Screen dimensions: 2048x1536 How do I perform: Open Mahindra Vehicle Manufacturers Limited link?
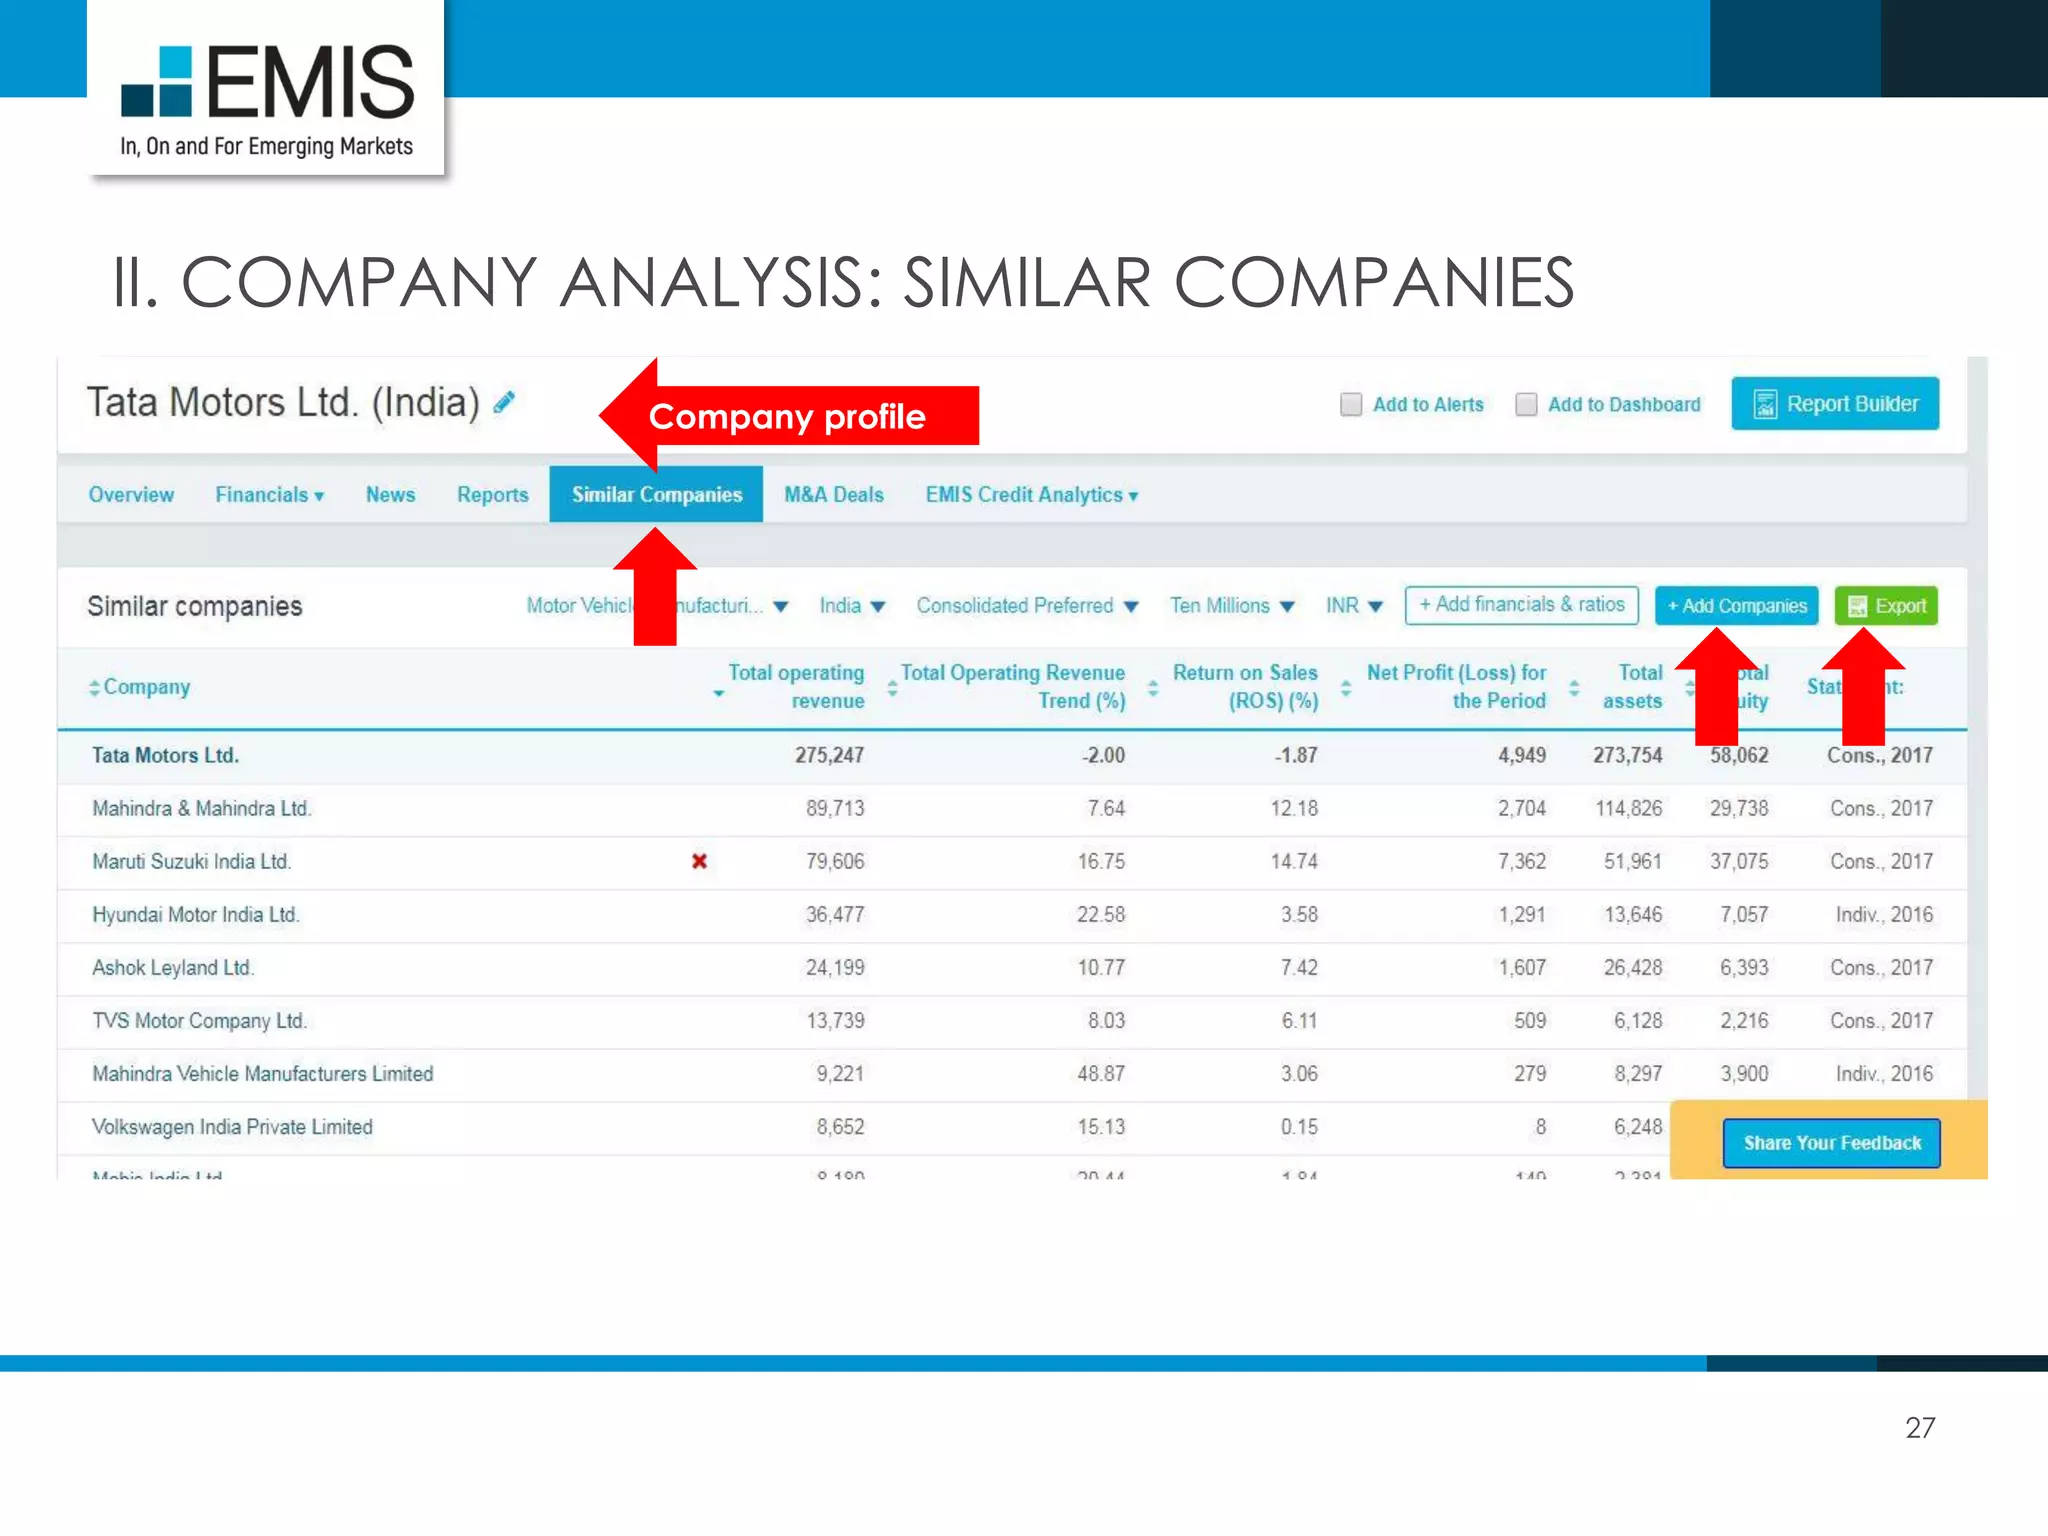pyautogui.click(x=263, y=1073)
